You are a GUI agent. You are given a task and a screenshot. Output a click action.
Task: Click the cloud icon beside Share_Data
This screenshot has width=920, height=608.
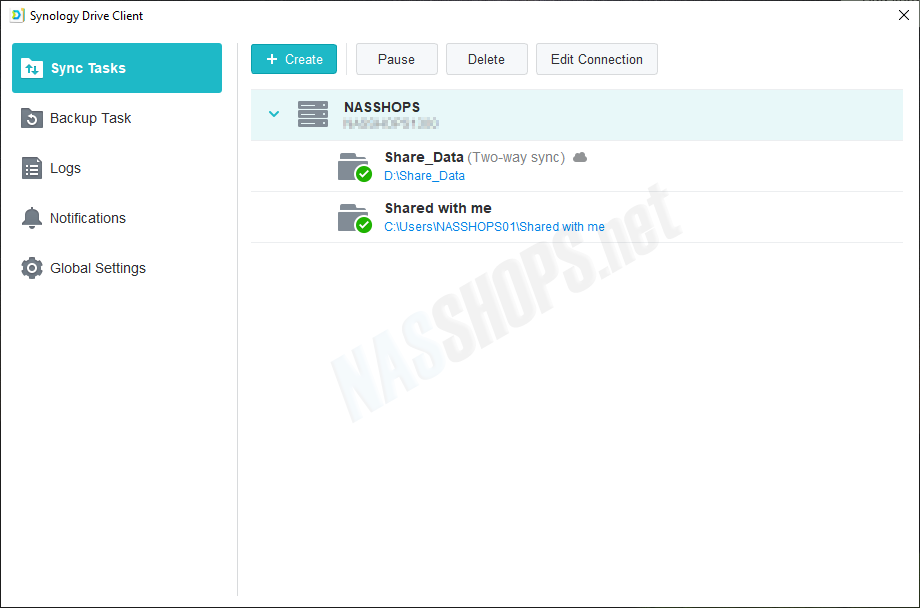pos(580,157)
